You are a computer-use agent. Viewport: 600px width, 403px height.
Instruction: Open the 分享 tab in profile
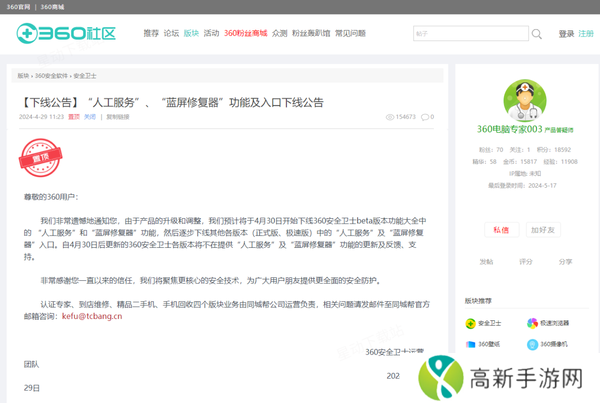click(x=565, y=262)
